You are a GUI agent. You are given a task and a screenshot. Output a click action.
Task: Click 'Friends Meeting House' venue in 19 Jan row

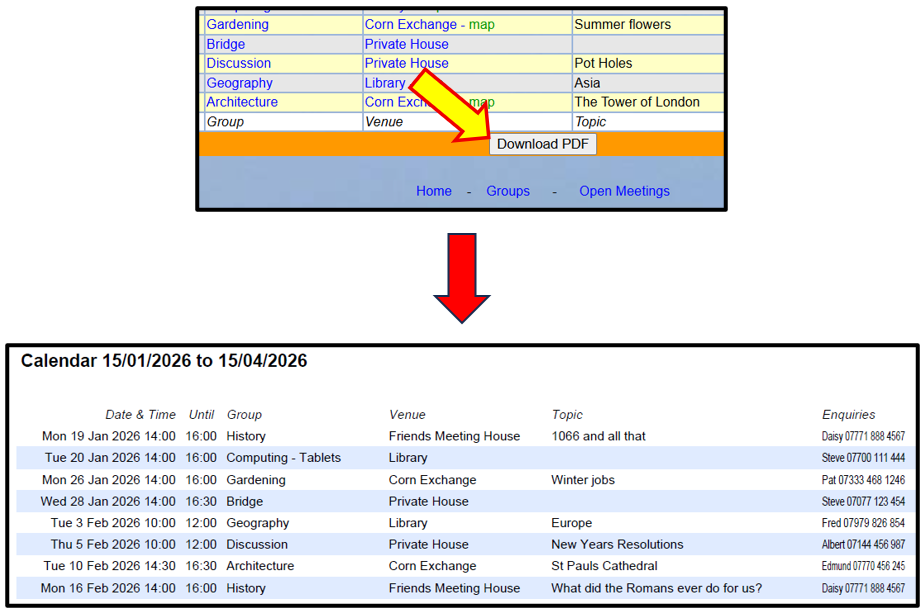(454, 437)
